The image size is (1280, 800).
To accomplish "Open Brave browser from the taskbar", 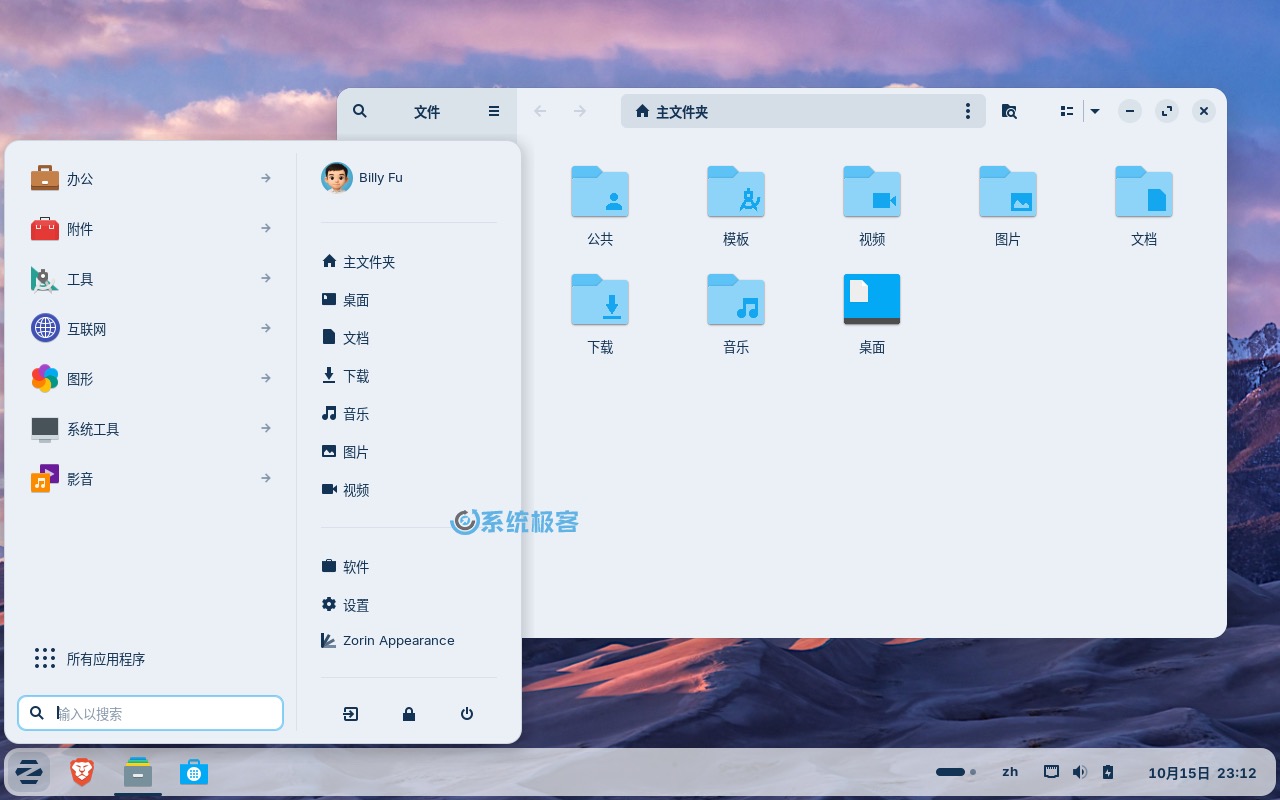I will (x=82, y=772).
